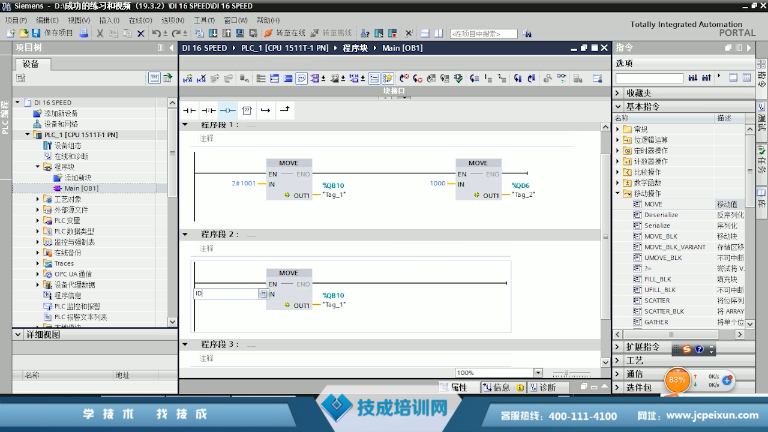Image resolution: width=768 pixels, height=432 pixels.
Task: Click the Delete network icon in editor toolbar
Action: click(201, 78)
